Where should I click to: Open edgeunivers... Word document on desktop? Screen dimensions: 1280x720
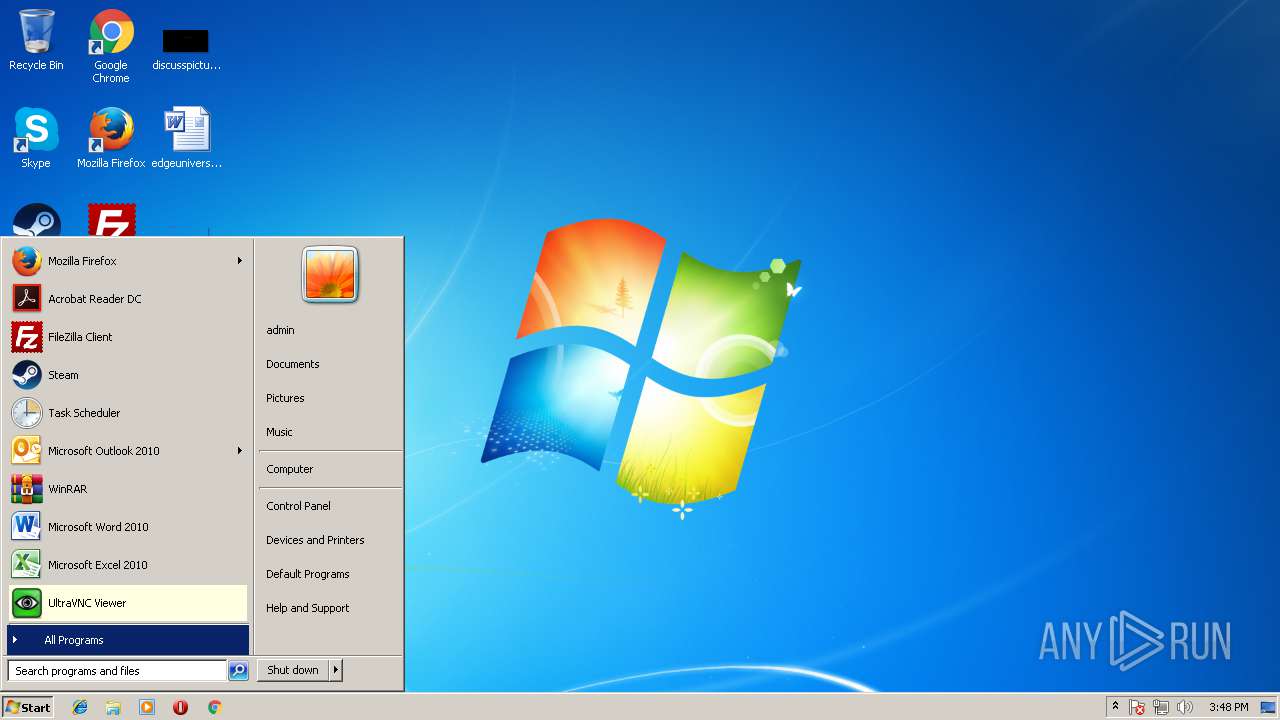[x=187, y=138]
